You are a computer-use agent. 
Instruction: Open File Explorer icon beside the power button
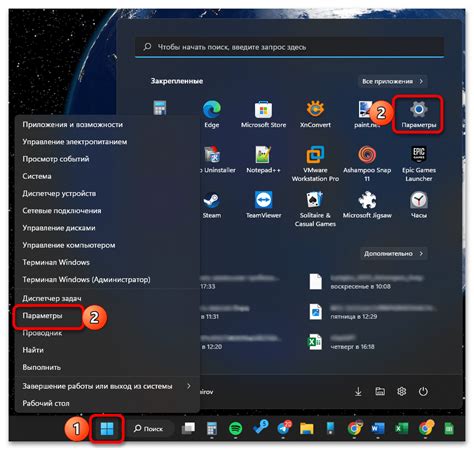click(x=380, y=391)
